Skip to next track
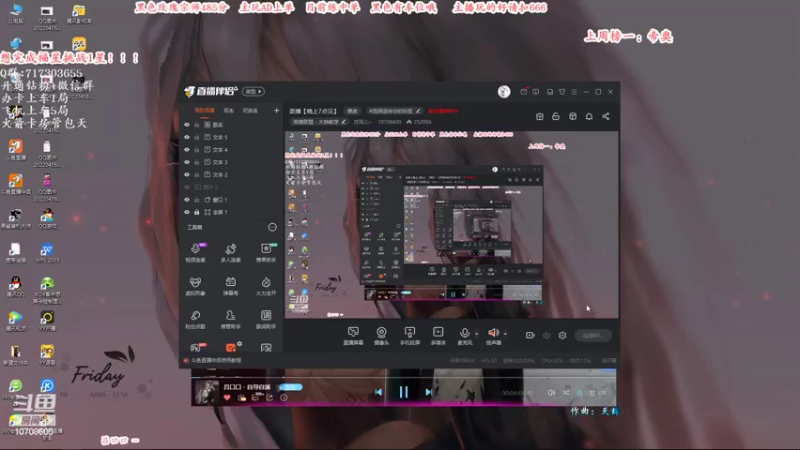Screen dimensions: 800x450 pos(429,392)
